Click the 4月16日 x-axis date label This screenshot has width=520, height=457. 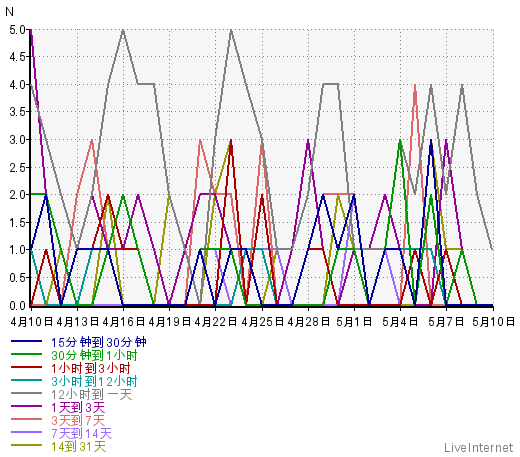pos(124,322)
